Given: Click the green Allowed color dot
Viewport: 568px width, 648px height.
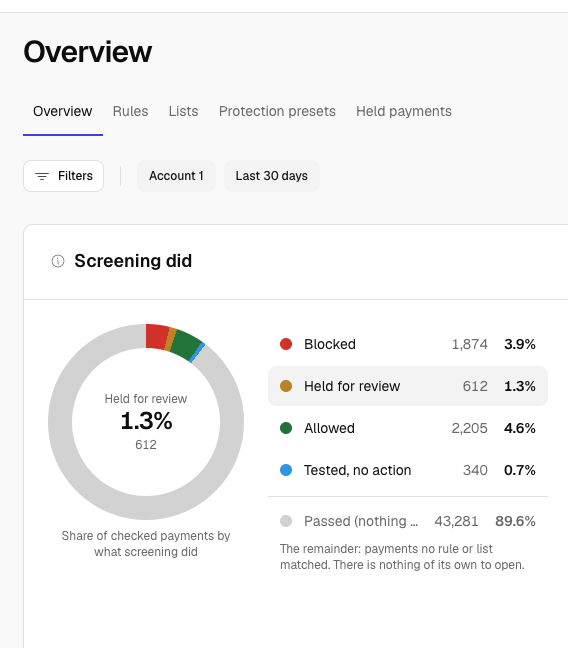Looking at the screenshot, I should pos(286,428).
